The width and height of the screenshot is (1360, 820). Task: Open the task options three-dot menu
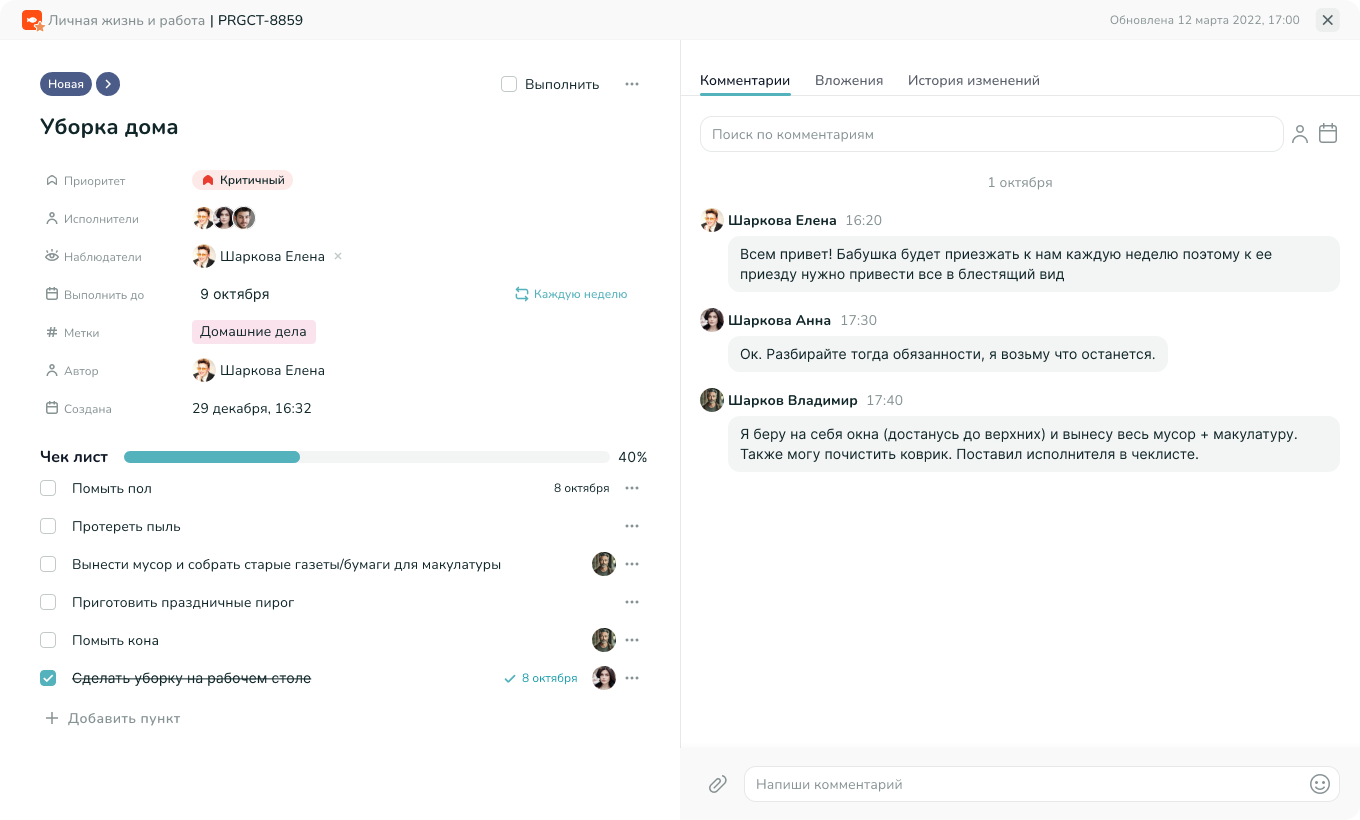pos(632,84)
